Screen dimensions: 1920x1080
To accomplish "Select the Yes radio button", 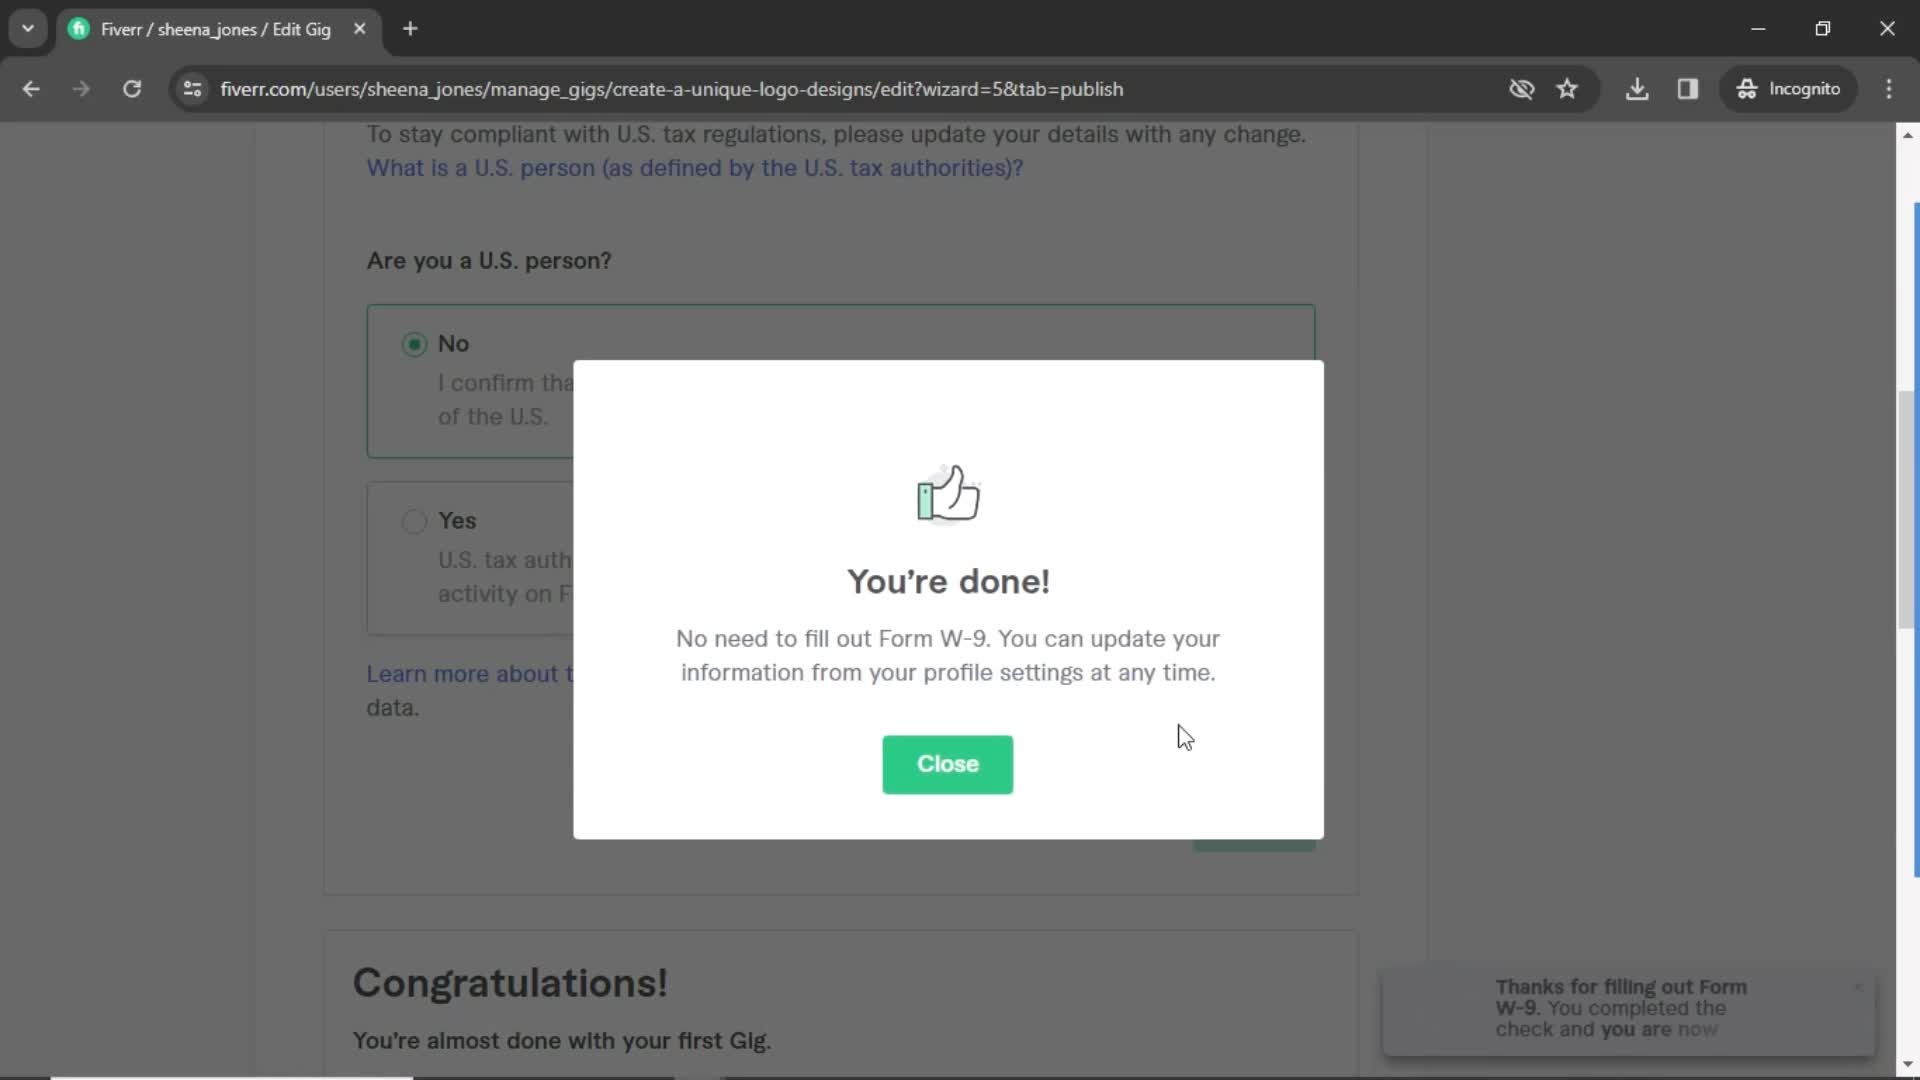I will pyautogui.click(x=415, y=521).
